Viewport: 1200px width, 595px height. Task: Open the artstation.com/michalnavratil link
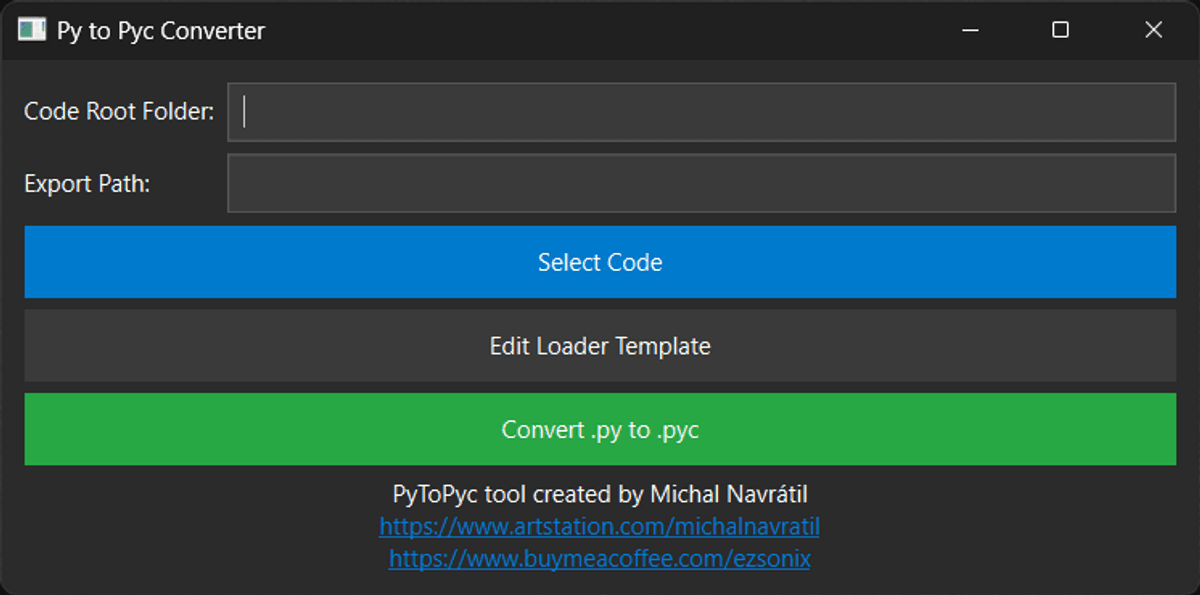(599, 526)
